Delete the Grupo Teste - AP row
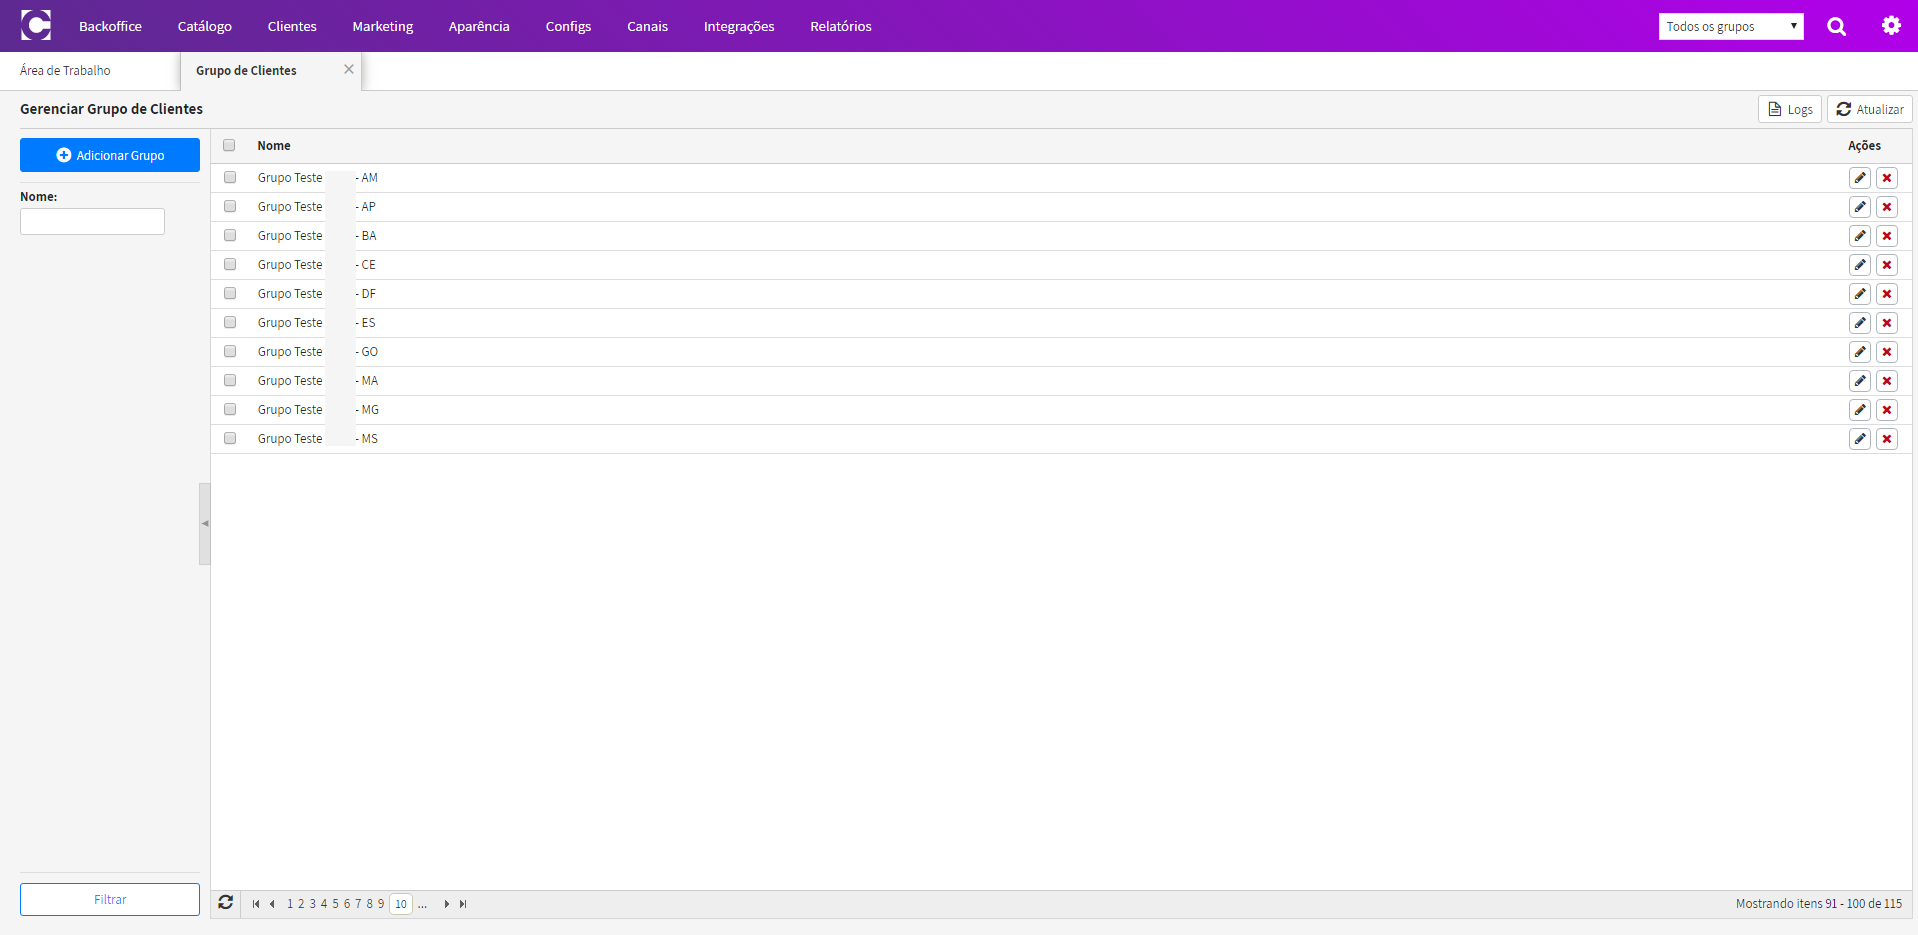The image size is (1918, 935). point(1887,207)
